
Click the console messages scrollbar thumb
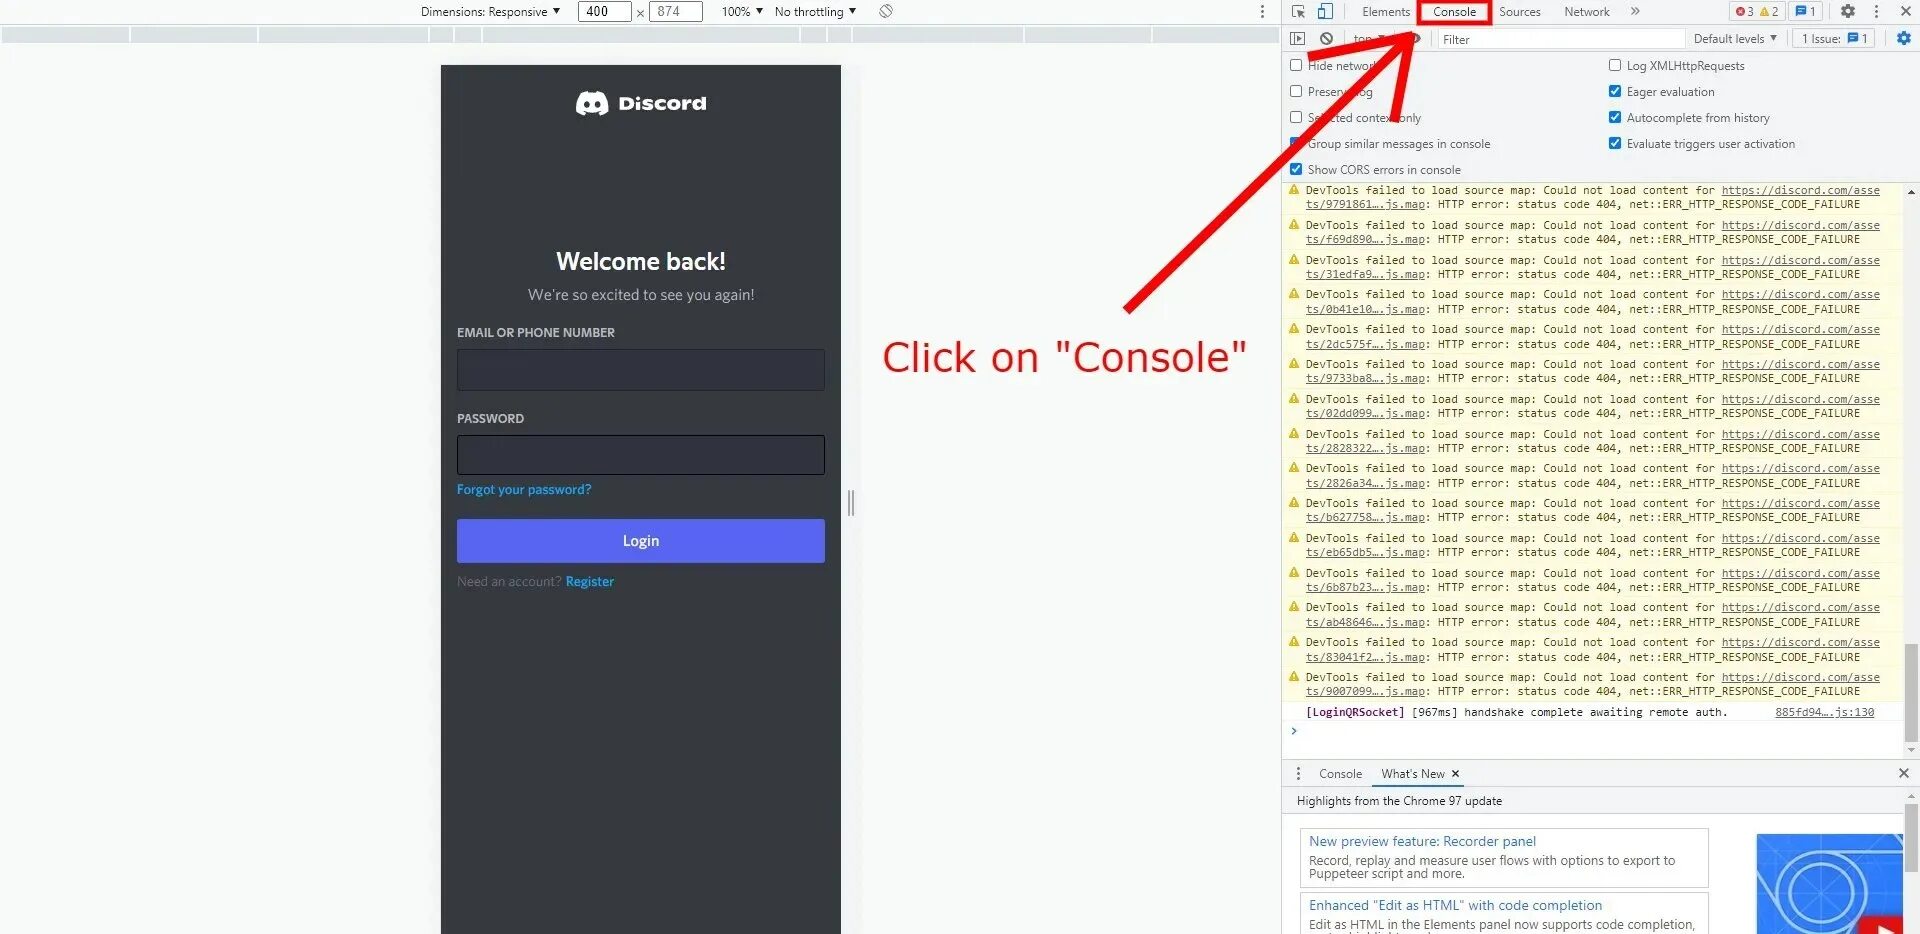tap(1911, 692)
